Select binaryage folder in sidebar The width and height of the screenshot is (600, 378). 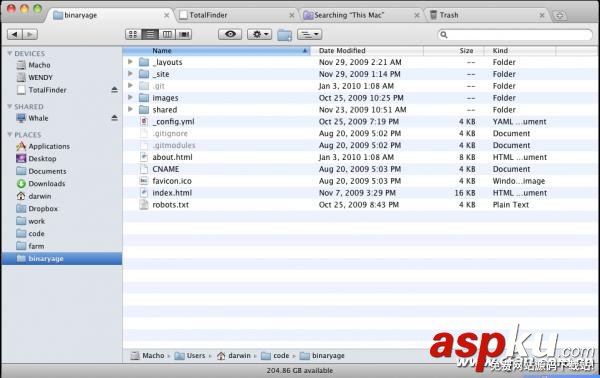coord(62,259)
